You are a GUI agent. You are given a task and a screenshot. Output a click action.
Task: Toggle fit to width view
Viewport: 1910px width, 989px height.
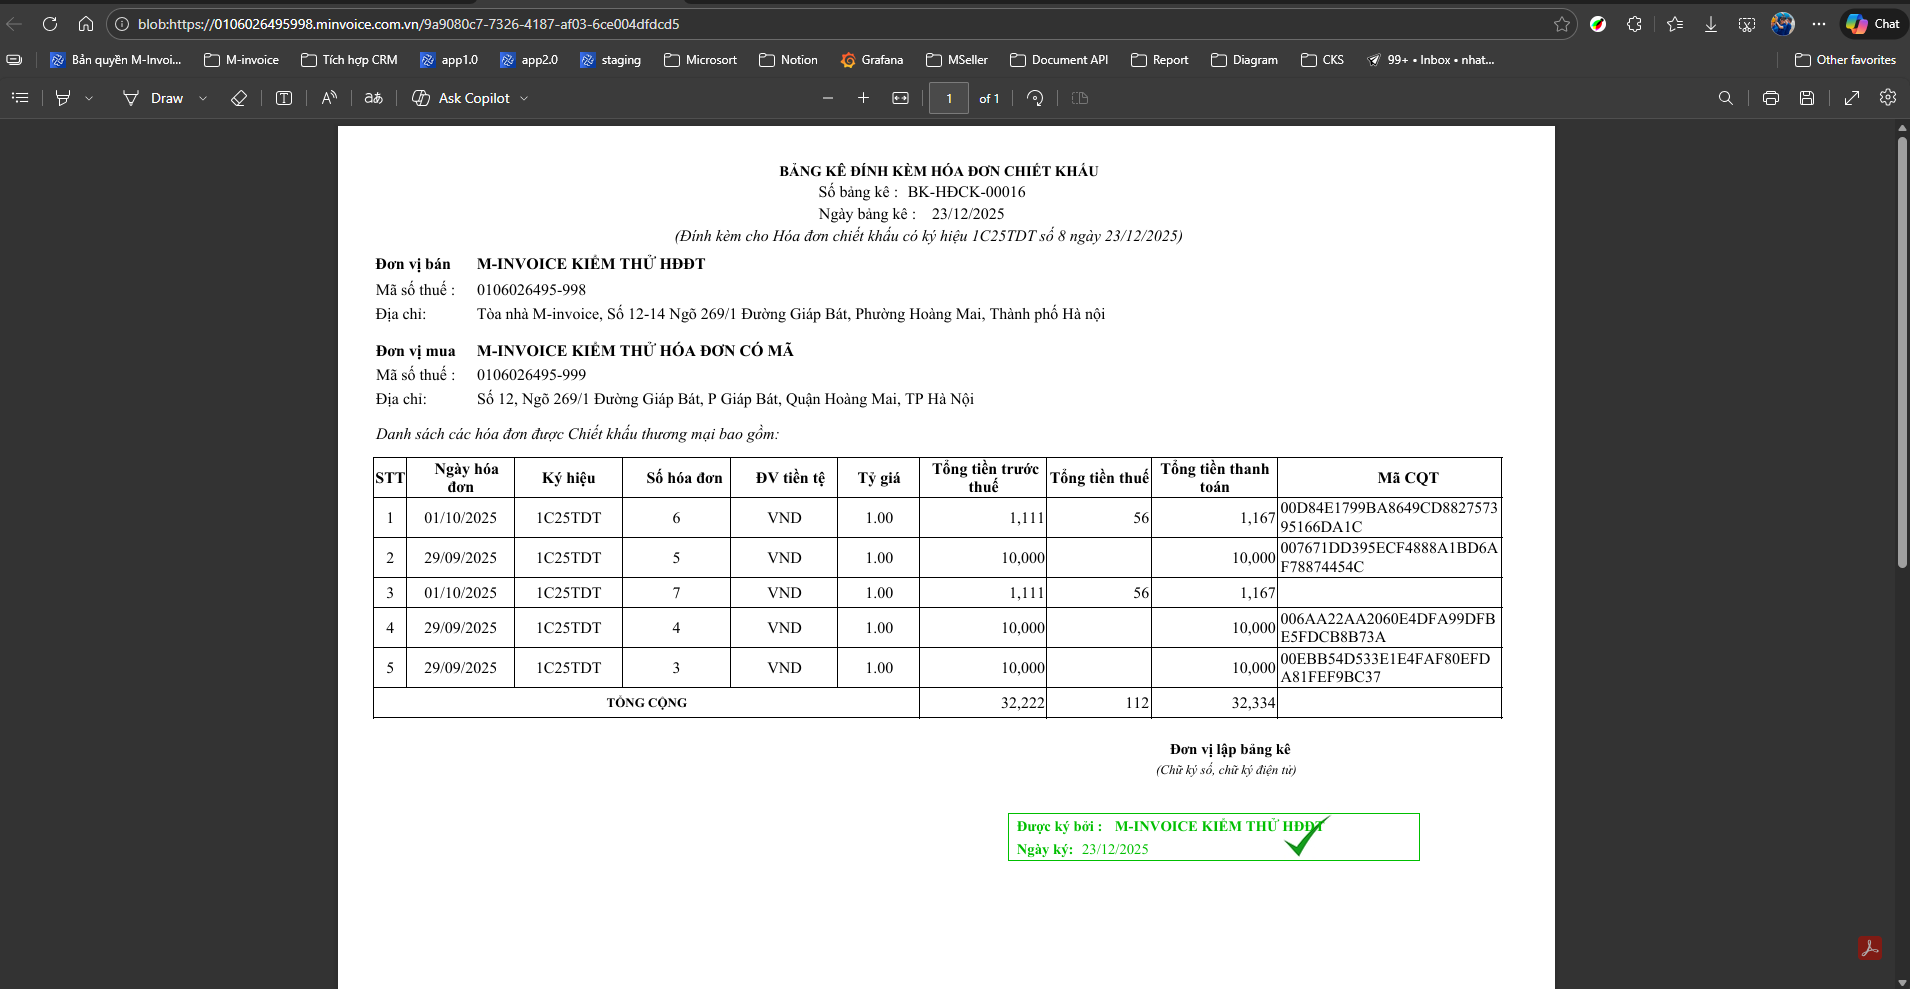pyautogui.click(x=900, y=98)
